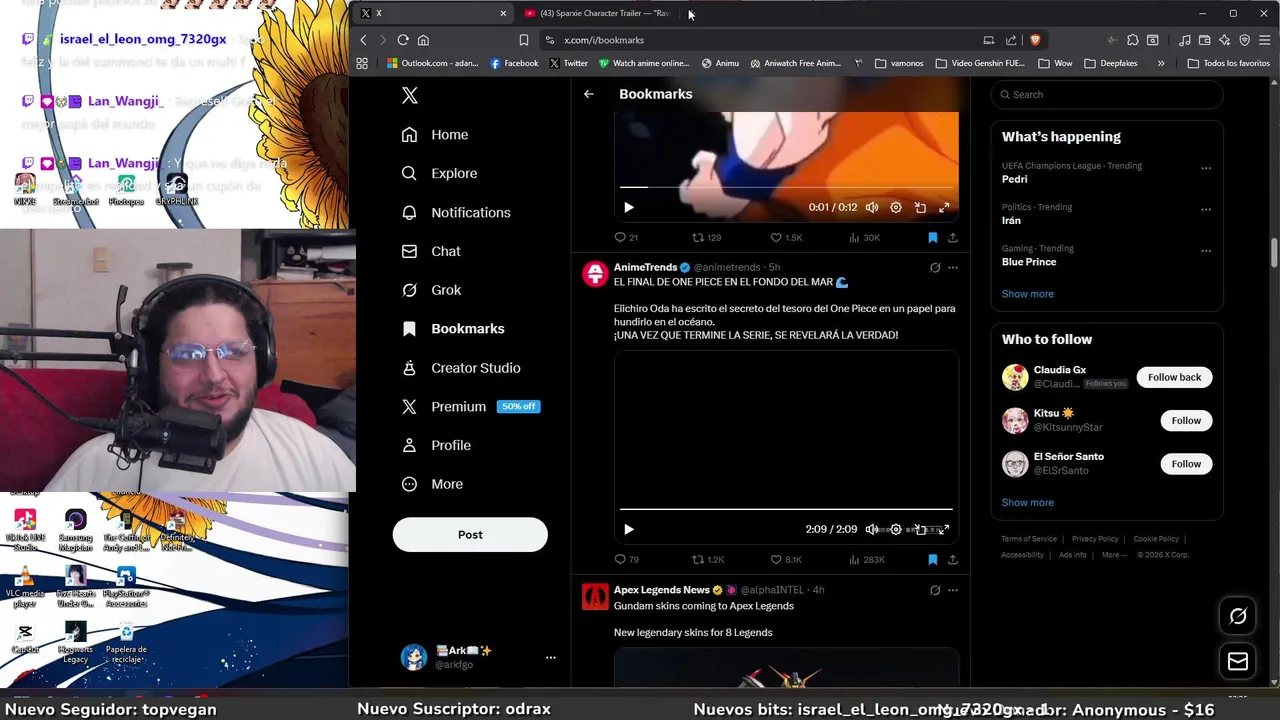Reload page in browser toolbar
The width and height of the screenshot is (1280, 720).
tap(403, 40)
